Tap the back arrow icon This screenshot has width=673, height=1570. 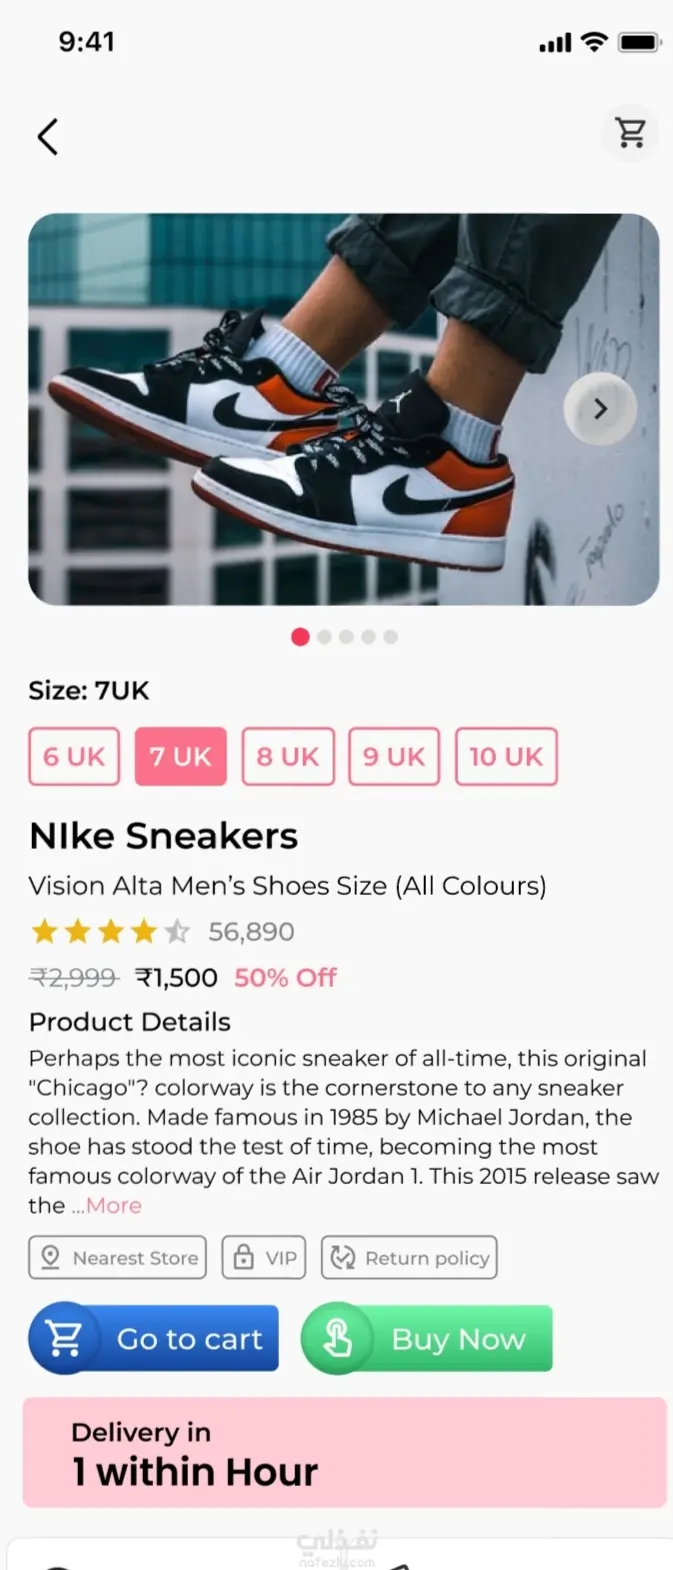[48, 137]
